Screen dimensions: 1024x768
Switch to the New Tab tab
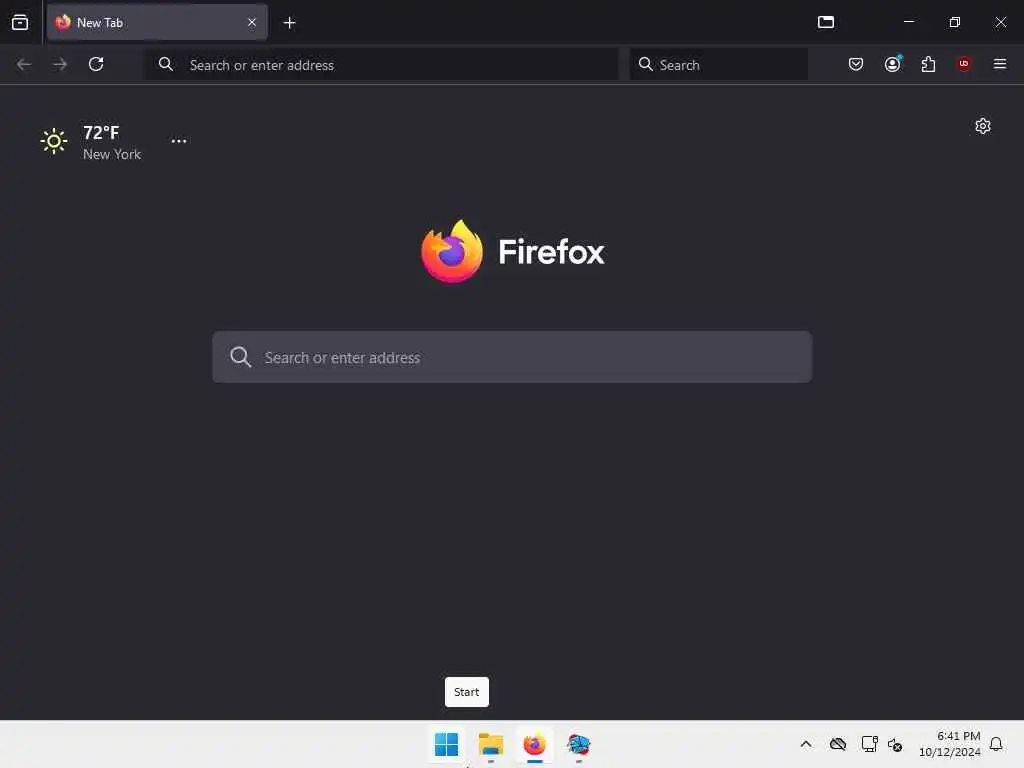[x=157, y=22]
